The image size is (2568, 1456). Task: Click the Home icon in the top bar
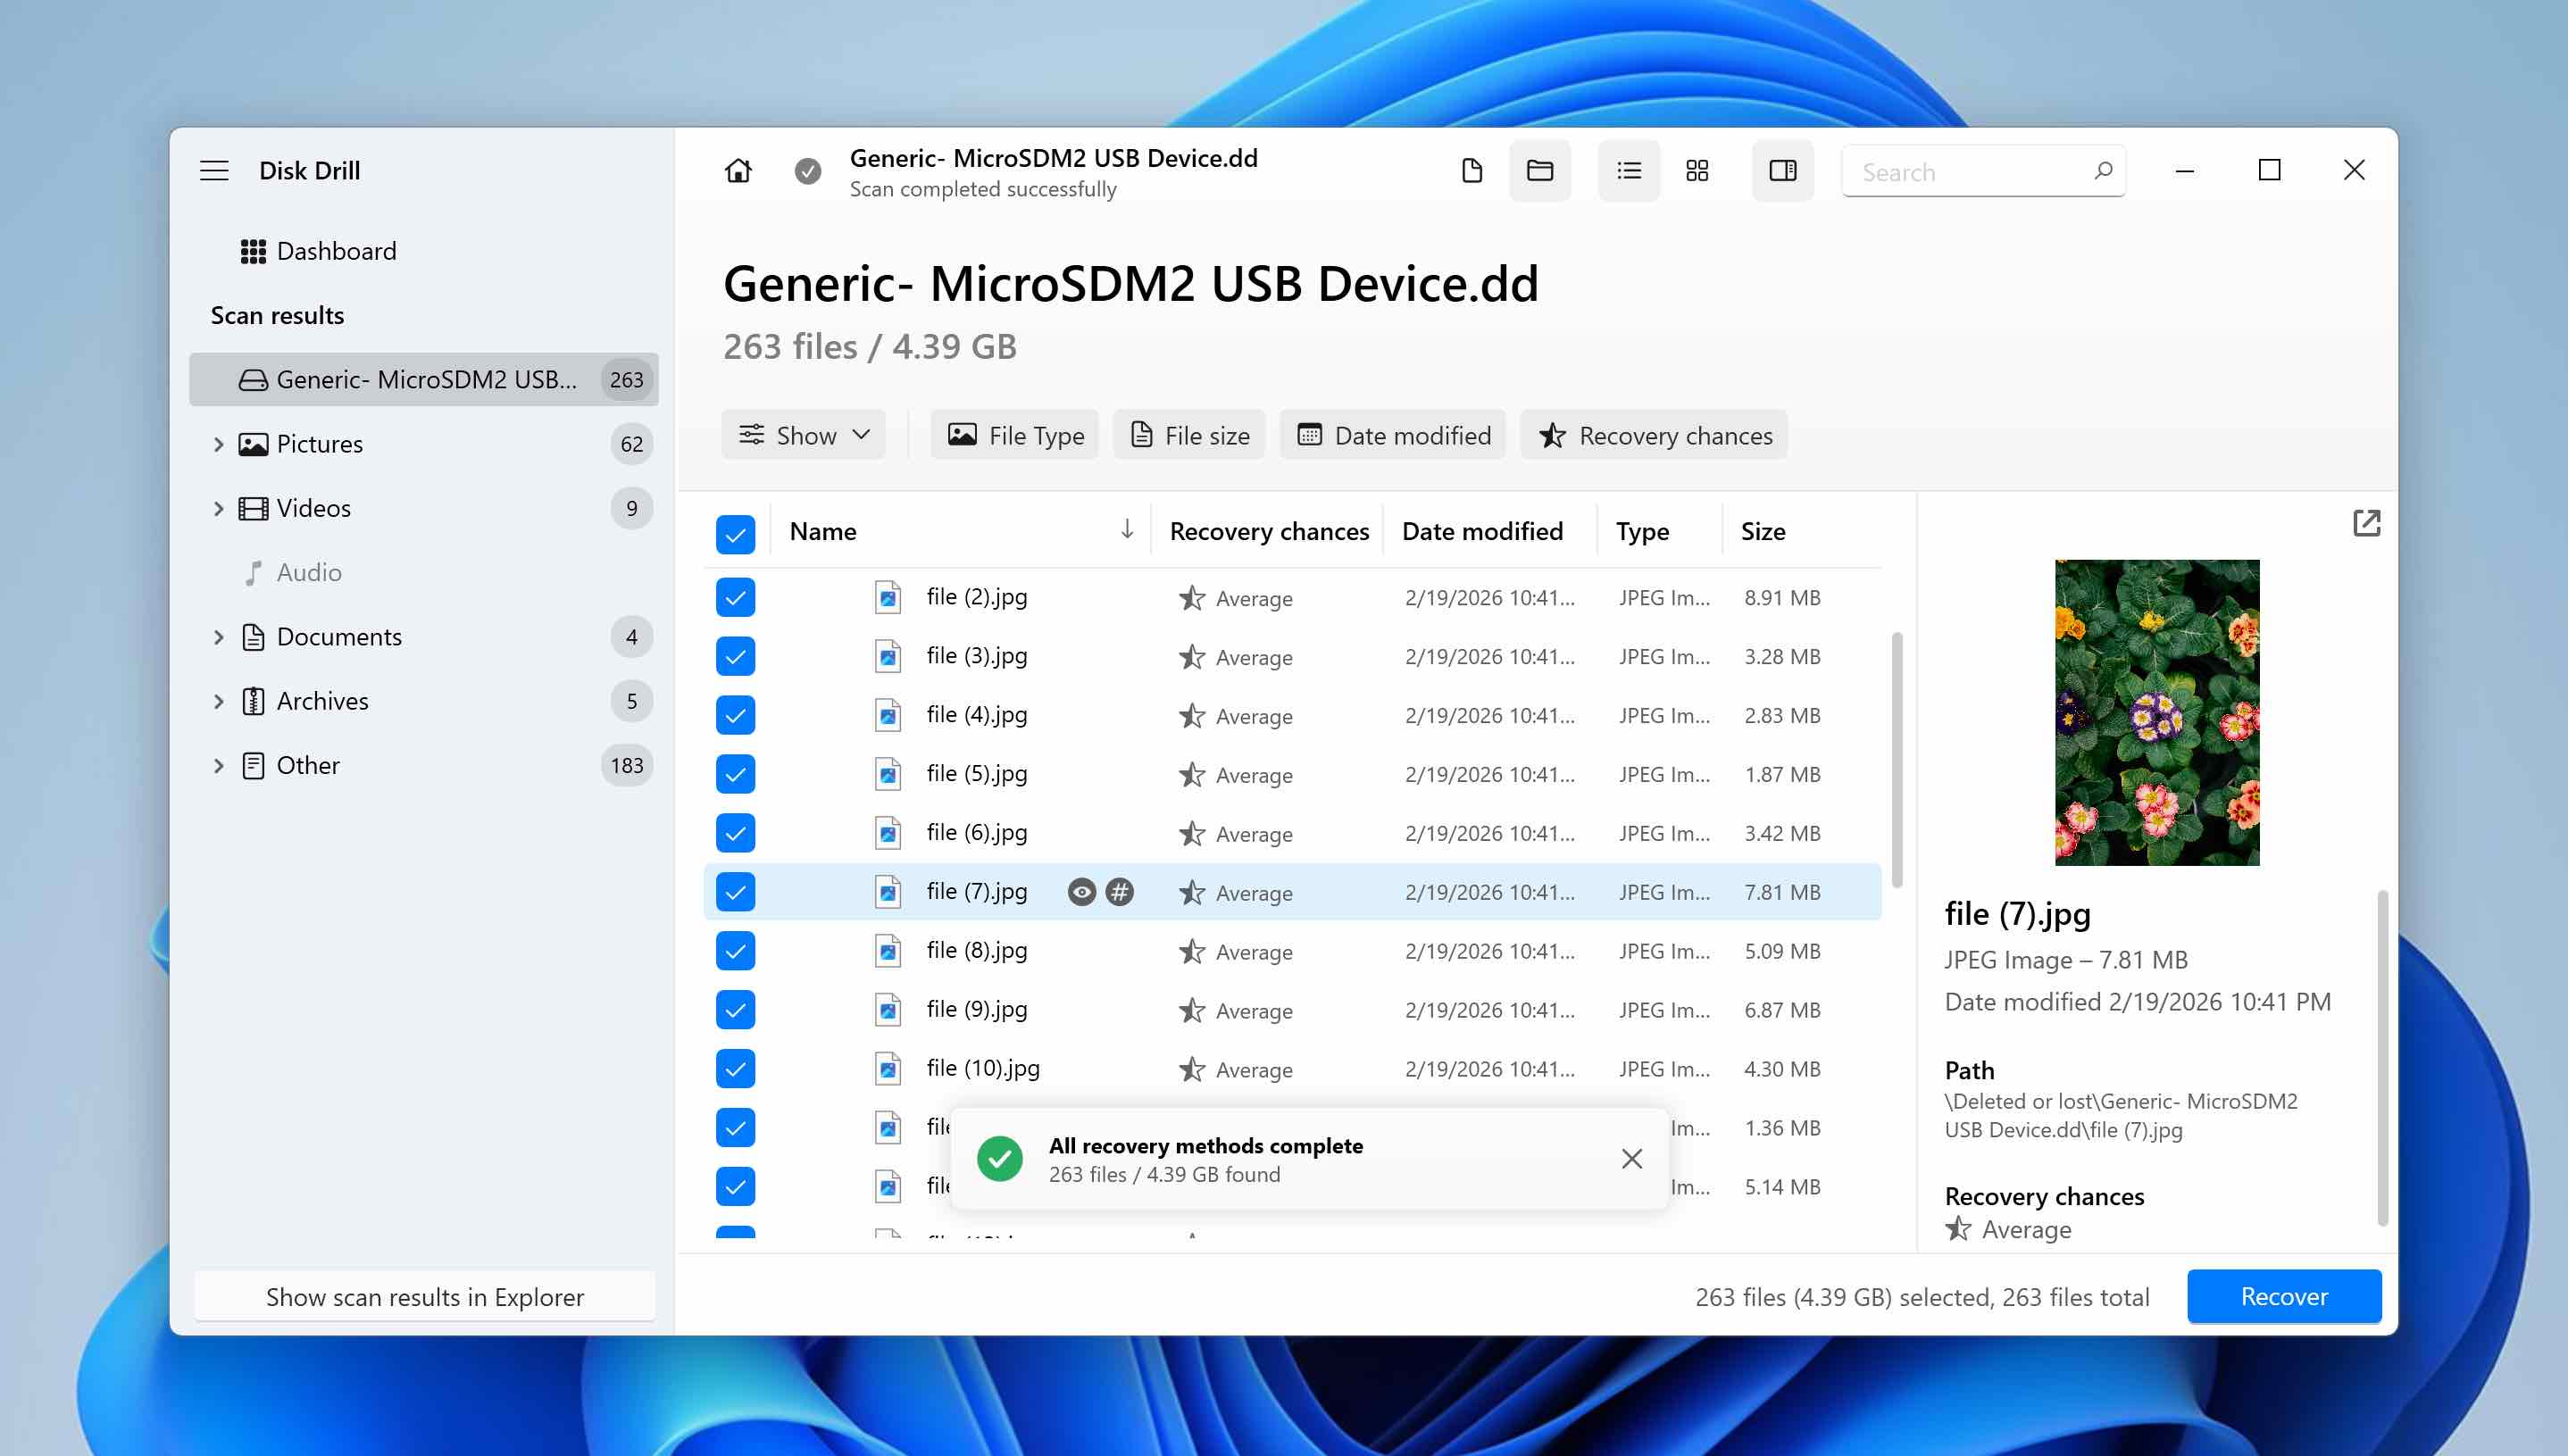pos(738,170)
